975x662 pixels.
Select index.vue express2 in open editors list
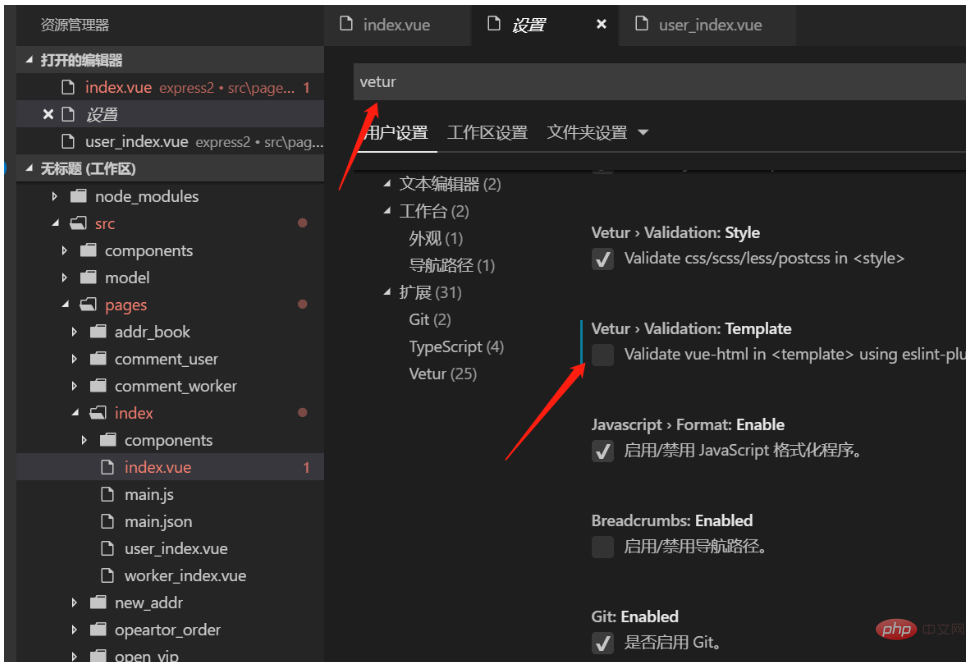pyautogui.click(x=170, y=87)
